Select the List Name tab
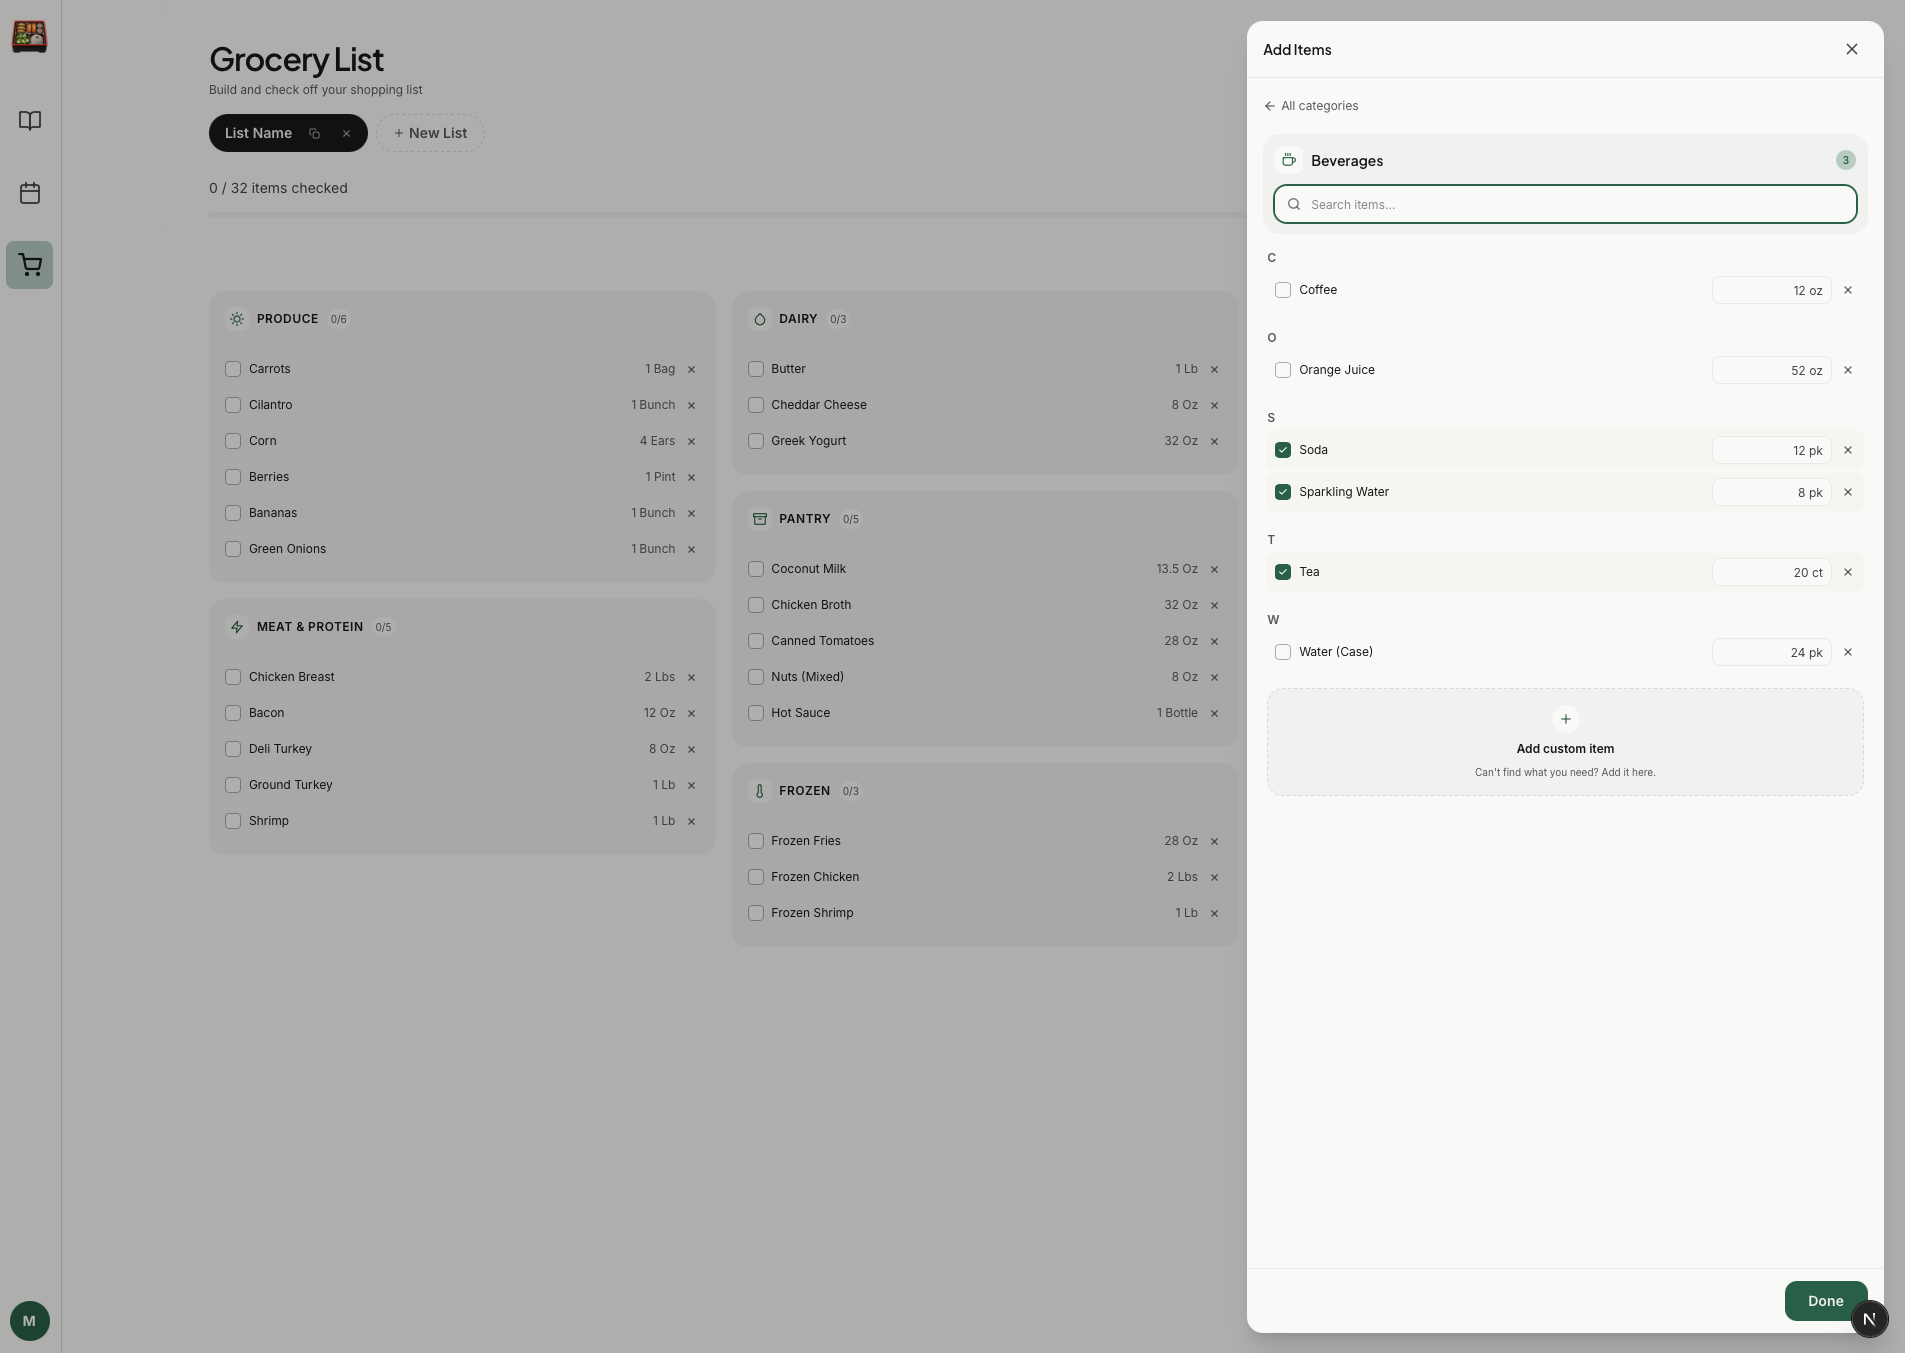This screenshot has height=1353, width=1905. 259,133
